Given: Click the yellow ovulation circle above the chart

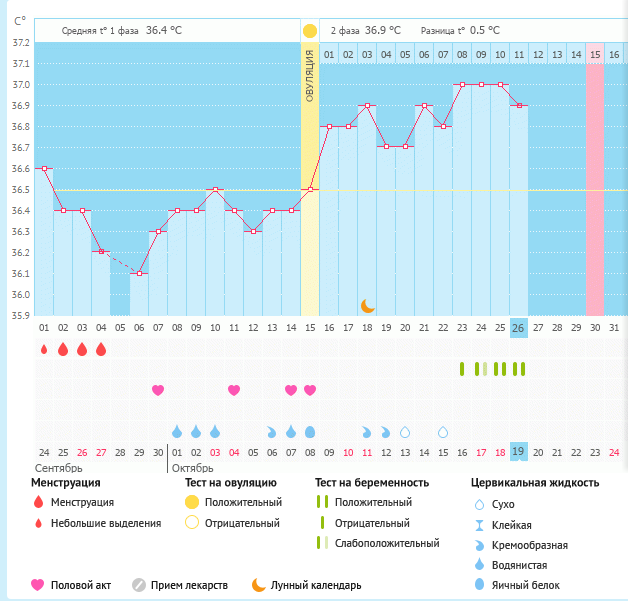Looking at the screenshot, I should (x=310, y=31).
